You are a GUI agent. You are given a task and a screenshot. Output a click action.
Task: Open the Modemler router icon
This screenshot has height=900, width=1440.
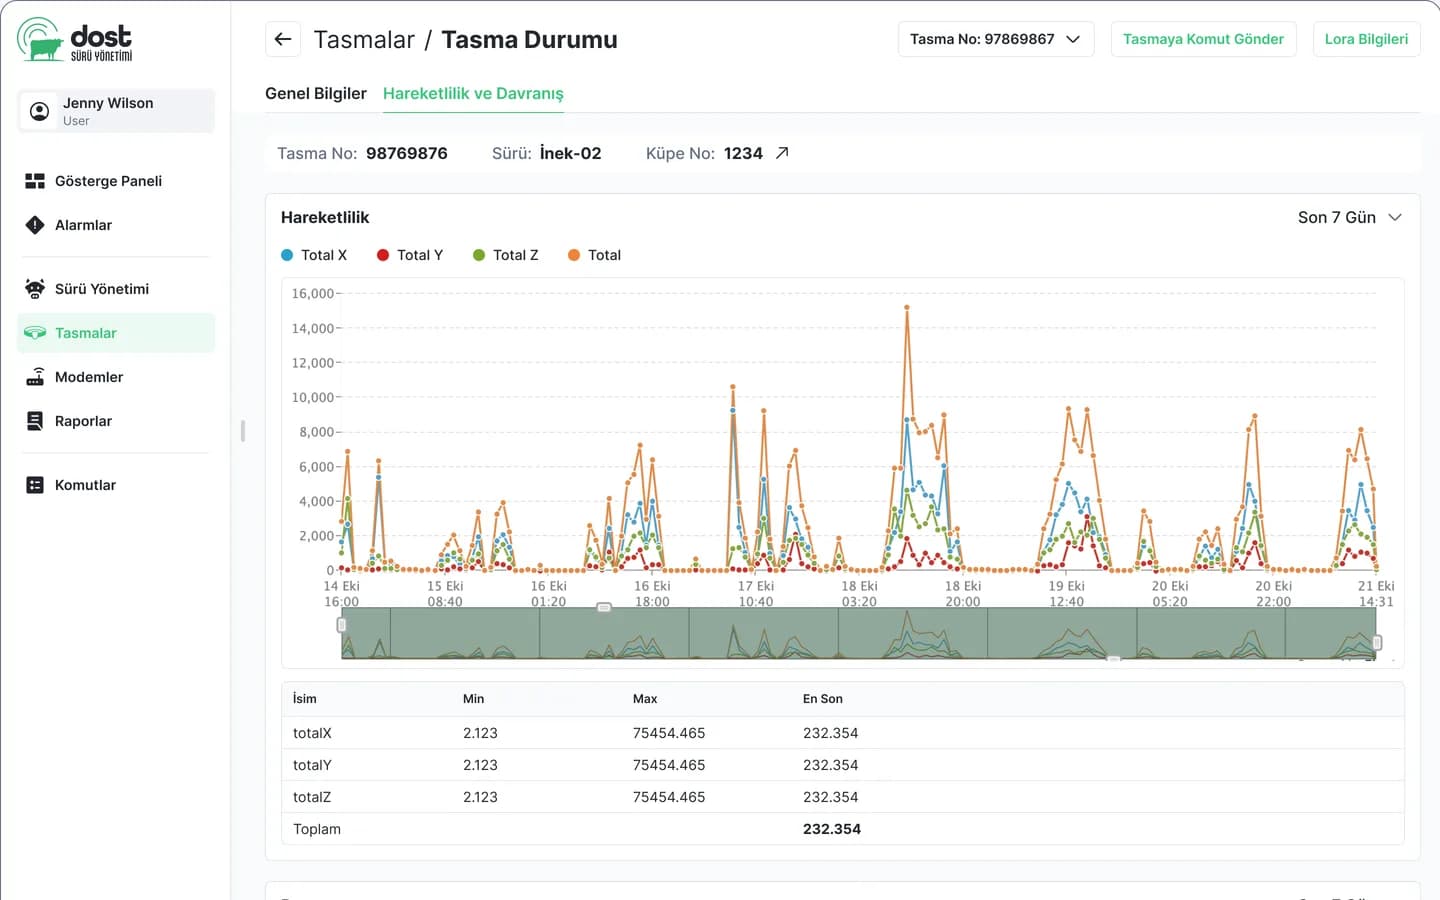tap(35, 377)
